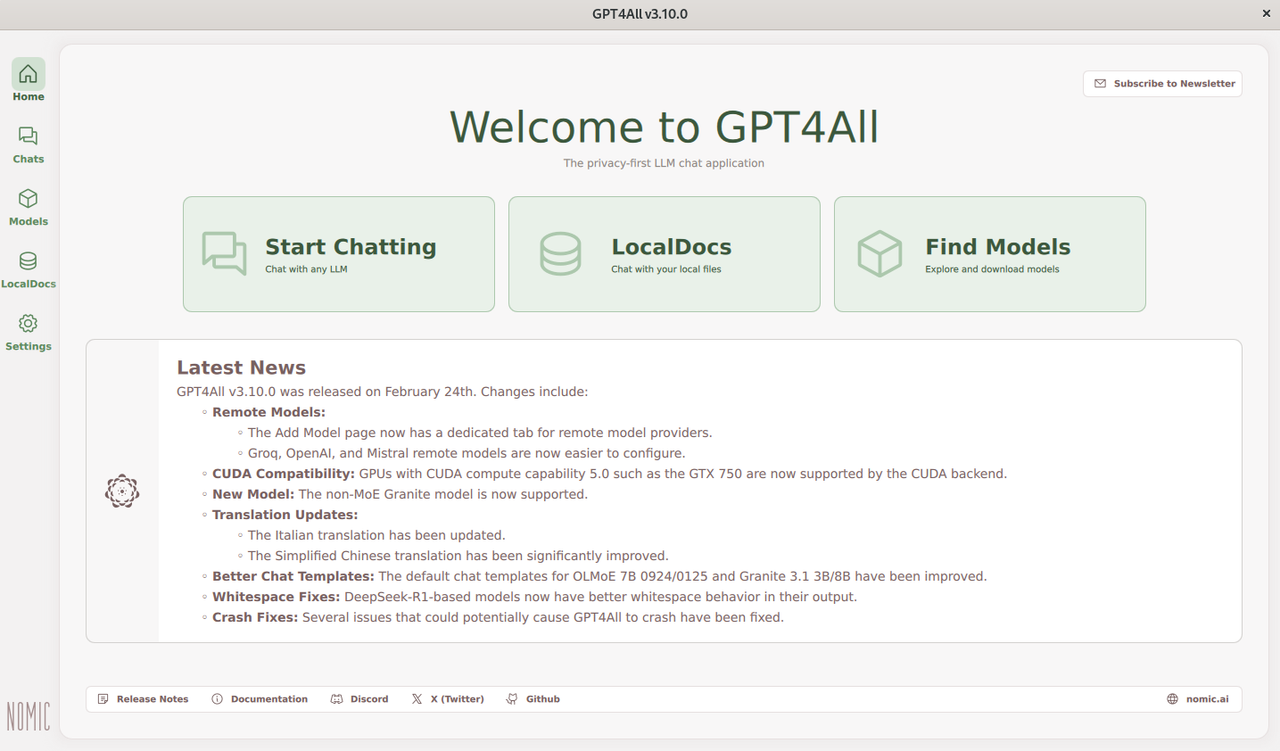
Task: Switch to the Models label in sidebar
Action: click(x=28, y=222)
